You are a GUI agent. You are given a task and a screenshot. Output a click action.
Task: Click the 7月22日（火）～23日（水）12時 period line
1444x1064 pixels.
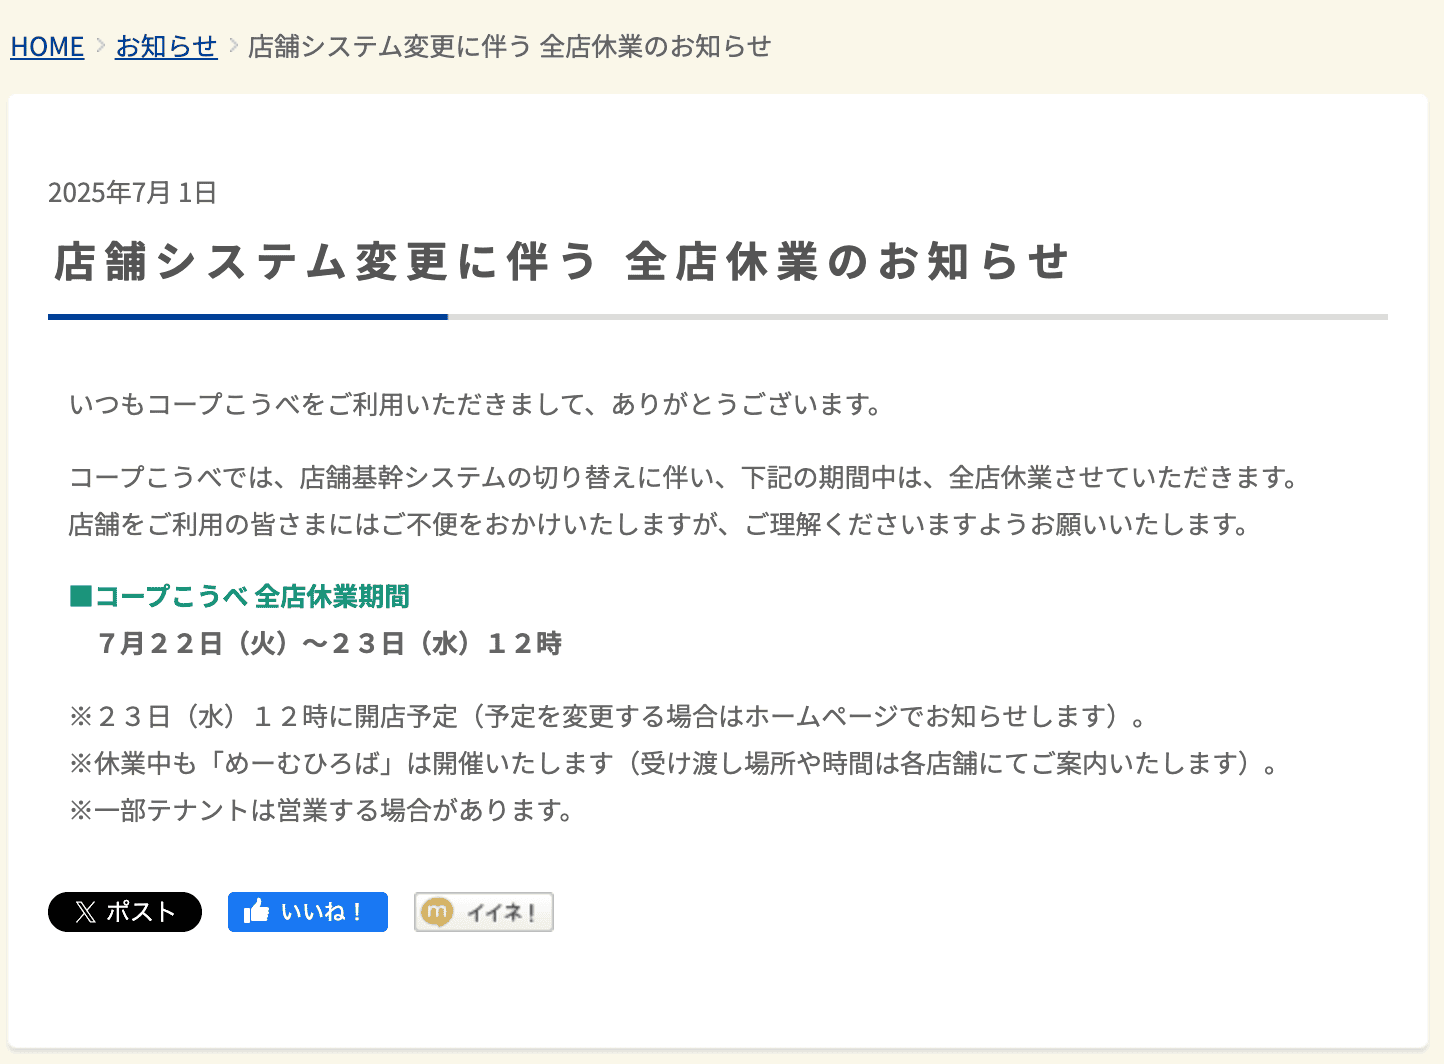330,643
